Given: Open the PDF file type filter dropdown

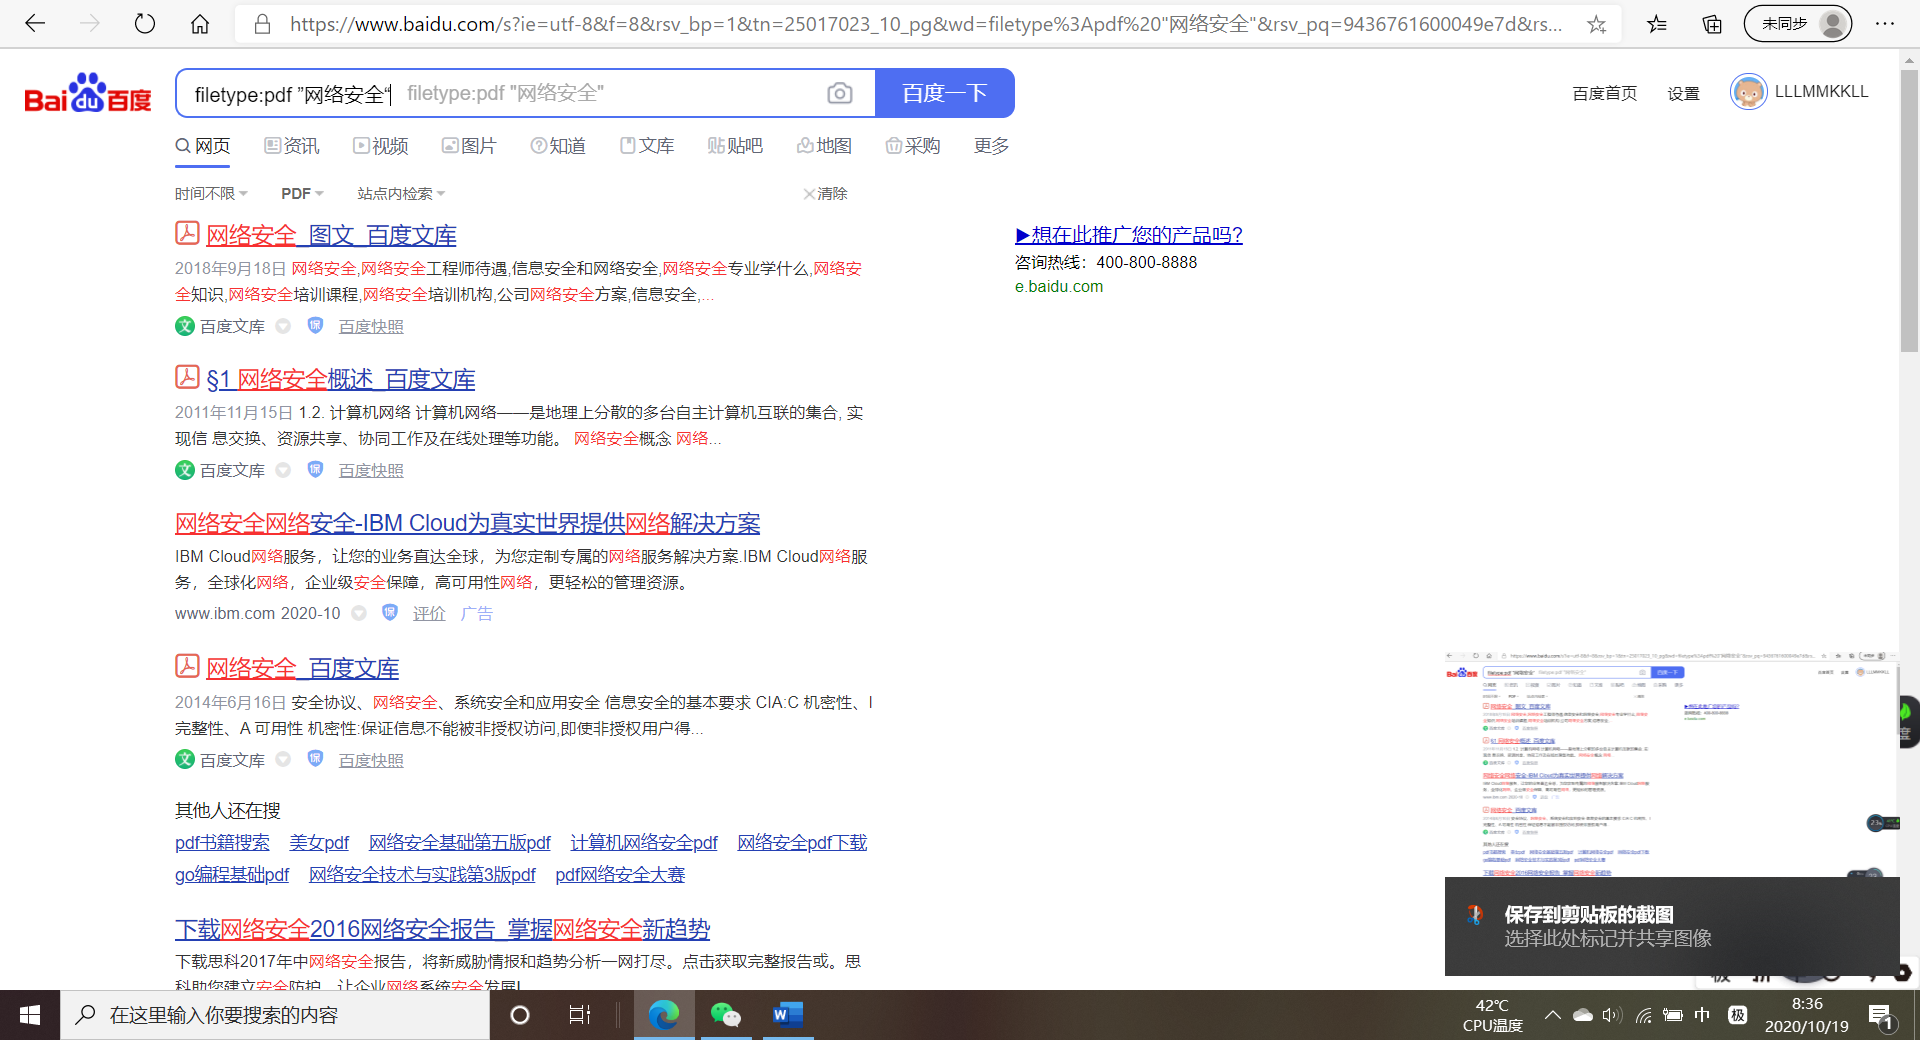Looking at the screenshot, I should [302, 193].
